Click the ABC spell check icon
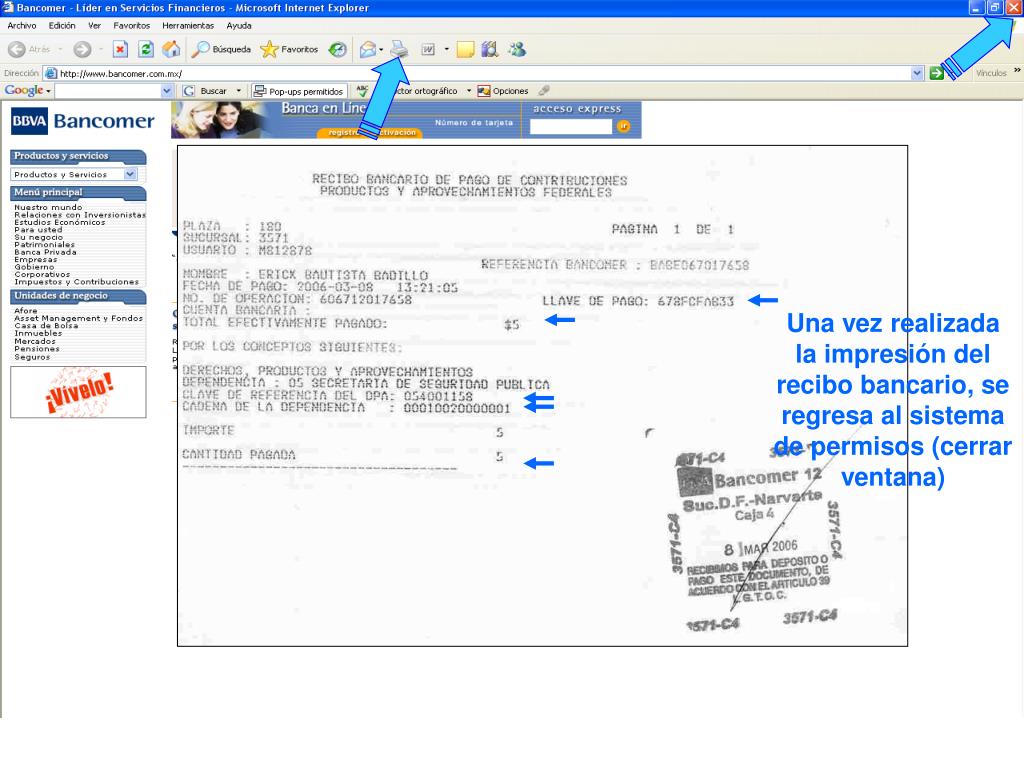 [x=362, y=91]
